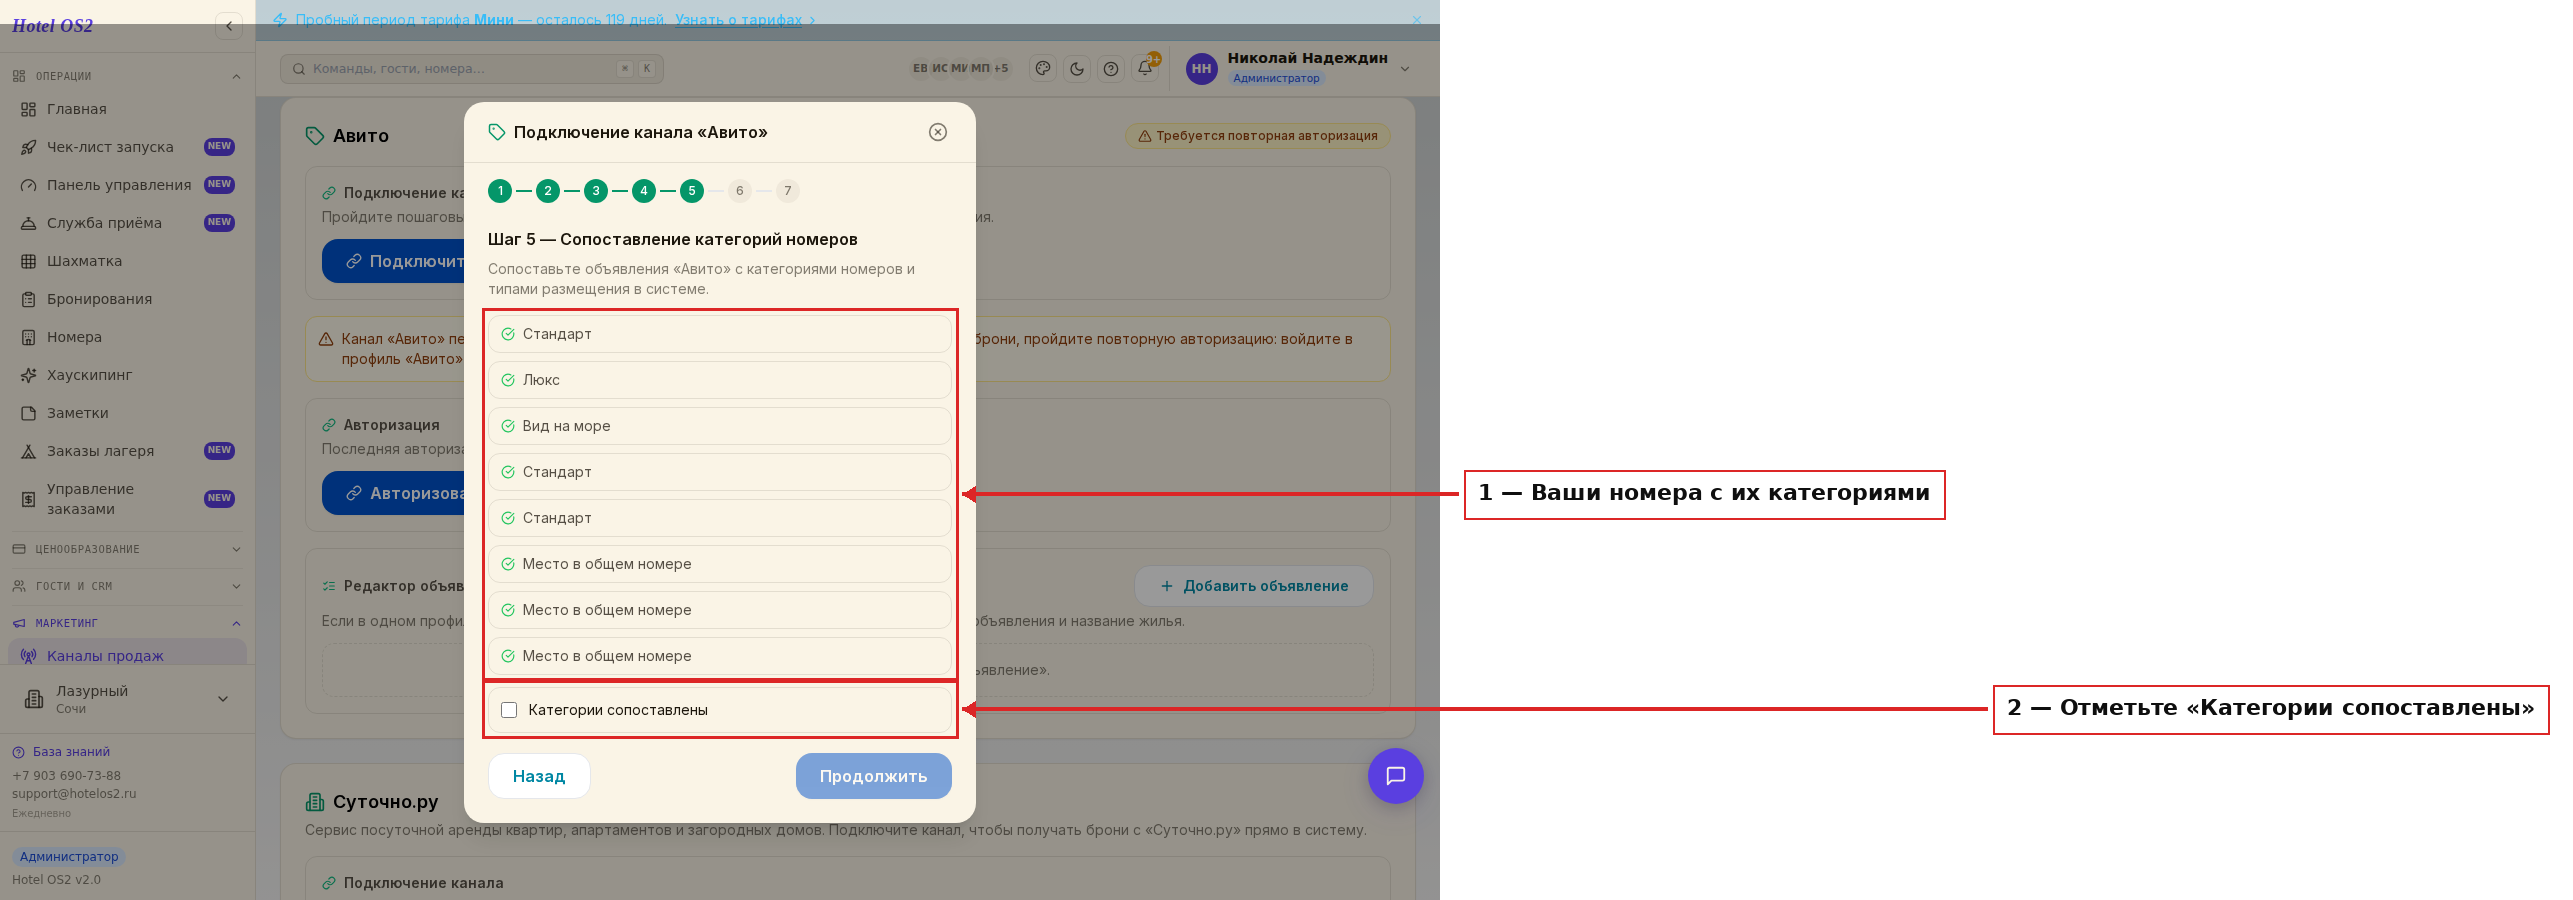Collapse the Маркетинг sidebar section
2573x900 pixels.
coord(127,623)
